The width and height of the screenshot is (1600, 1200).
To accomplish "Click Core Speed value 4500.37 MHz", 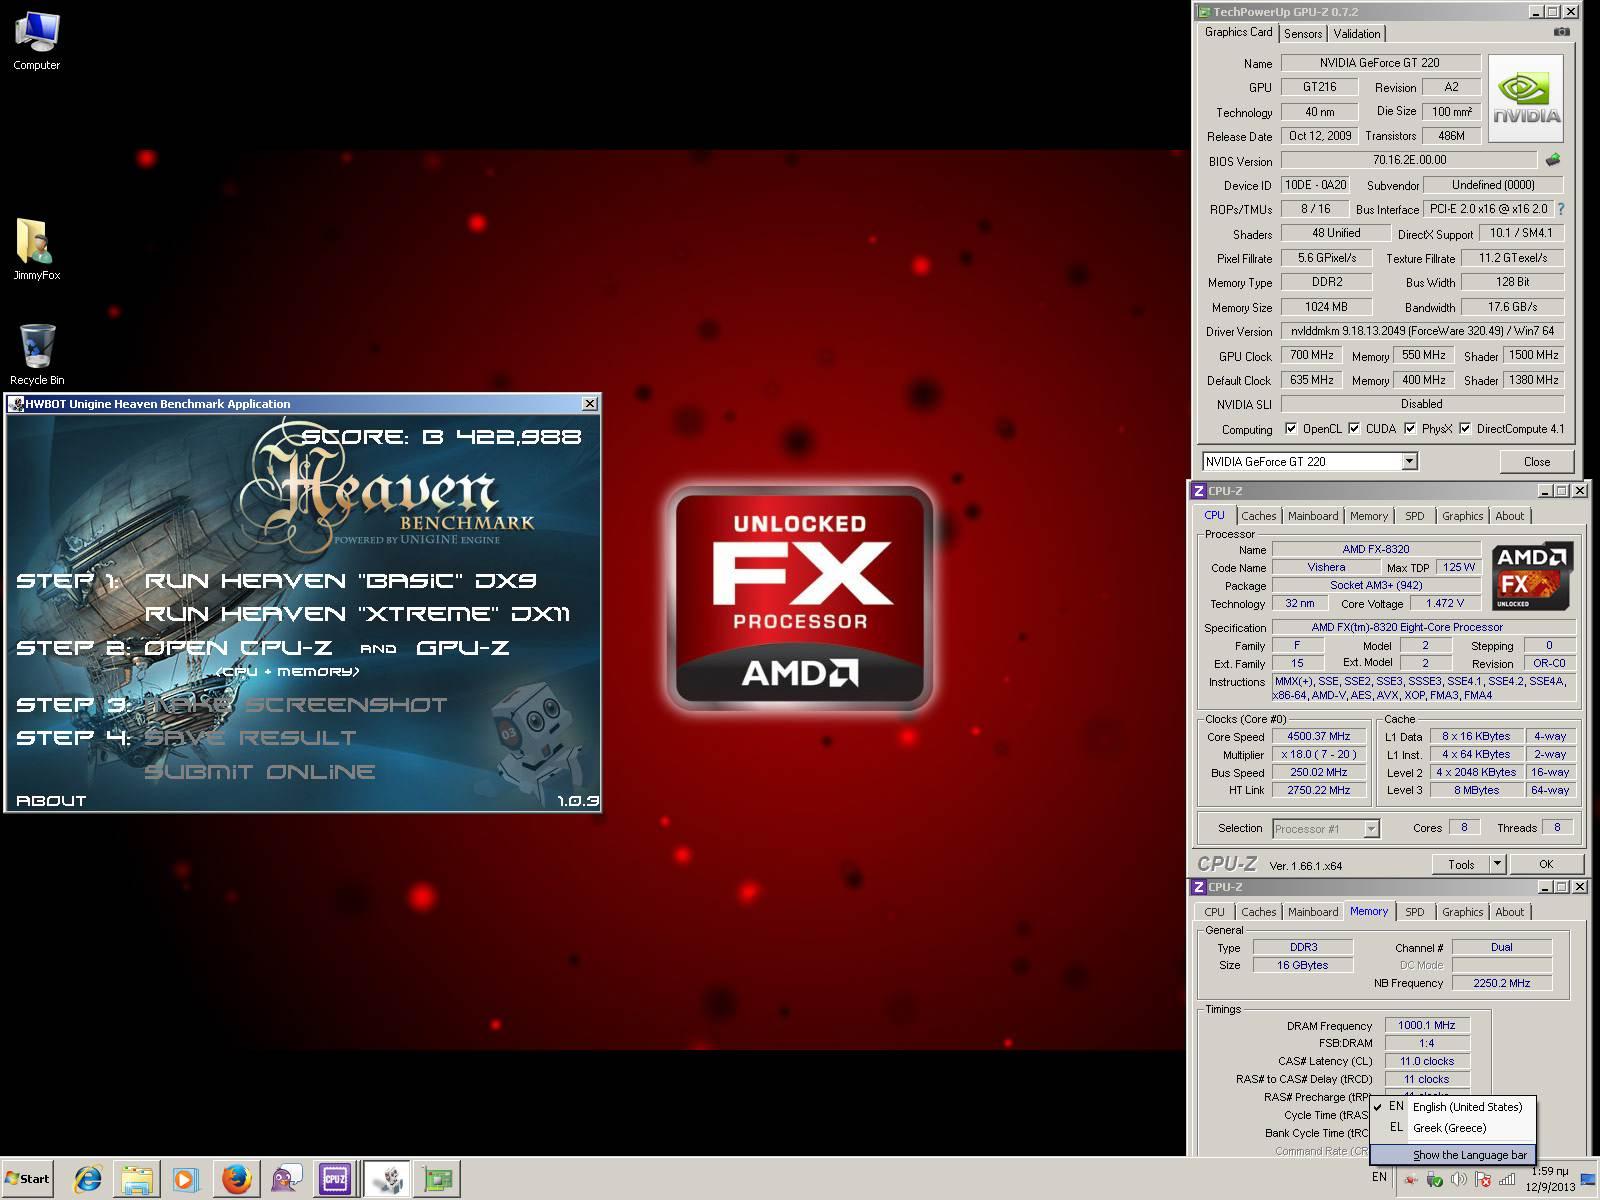I will [x=1318, y=736].
